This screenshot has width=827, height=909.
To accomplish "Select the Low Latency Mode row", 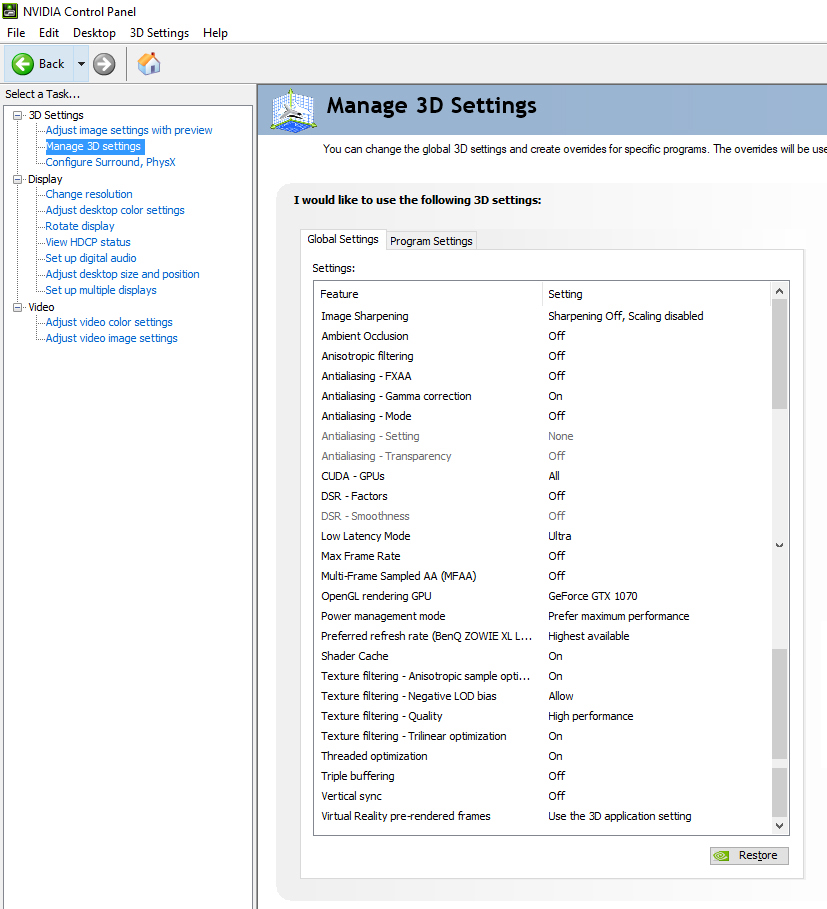I will point(543,536).
